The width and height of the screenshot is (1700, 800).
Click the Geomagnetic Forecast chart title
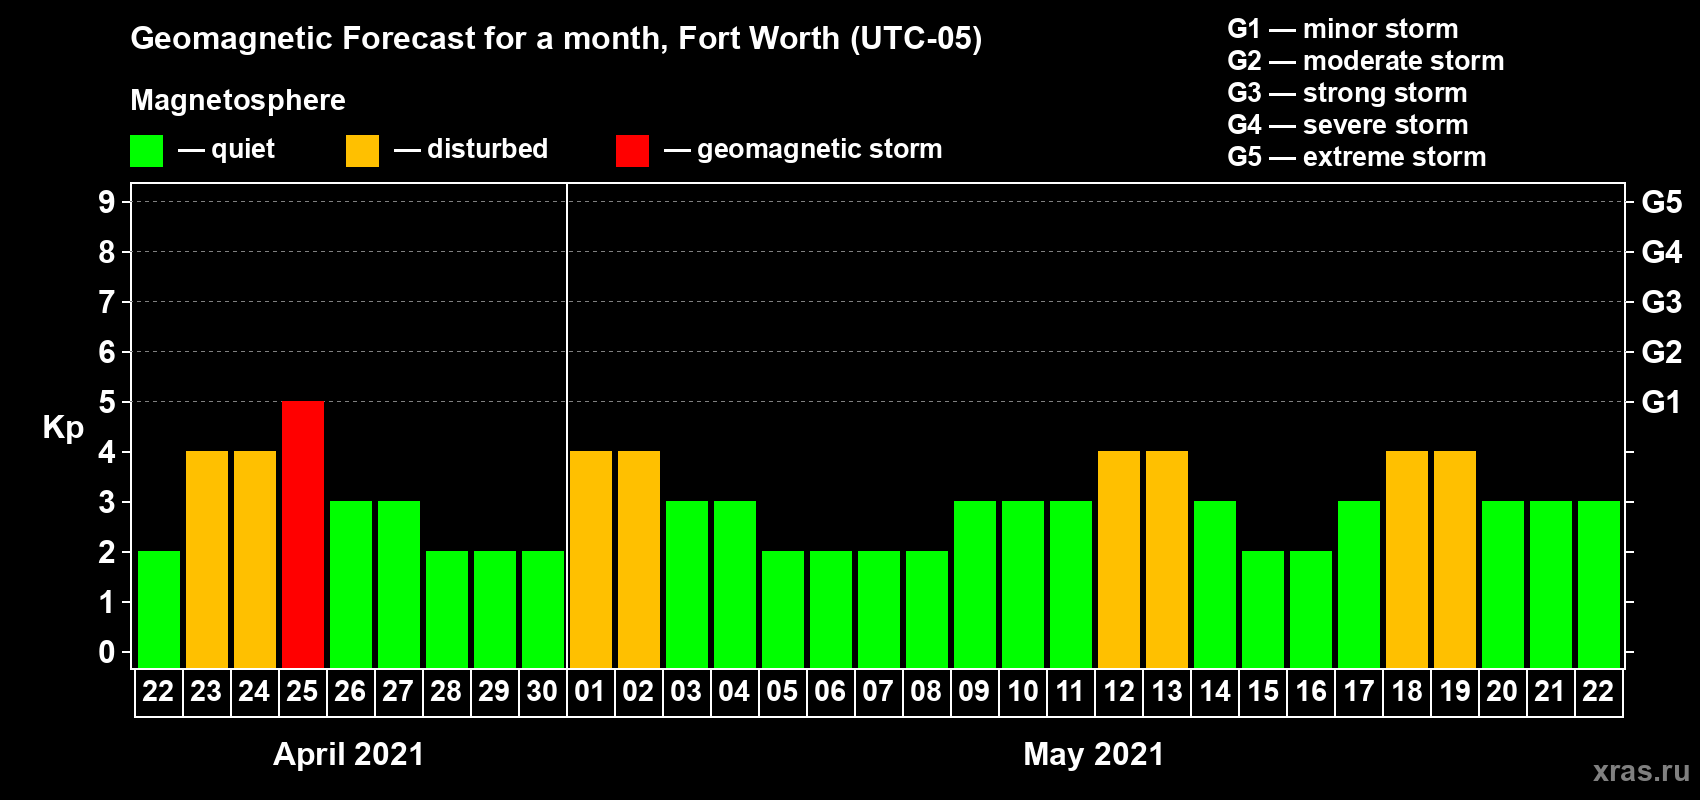click(556, 38)
